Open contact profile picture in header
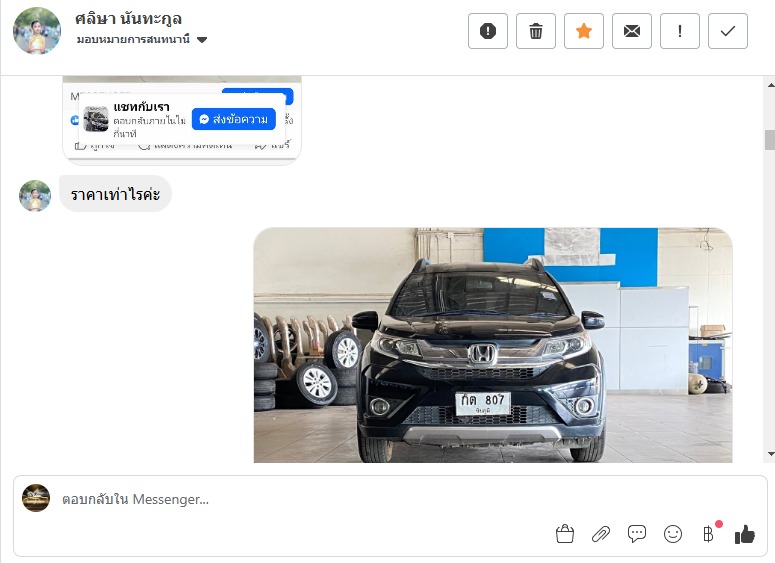The height and width of the screenshot is (563, 775). (37, 31)
